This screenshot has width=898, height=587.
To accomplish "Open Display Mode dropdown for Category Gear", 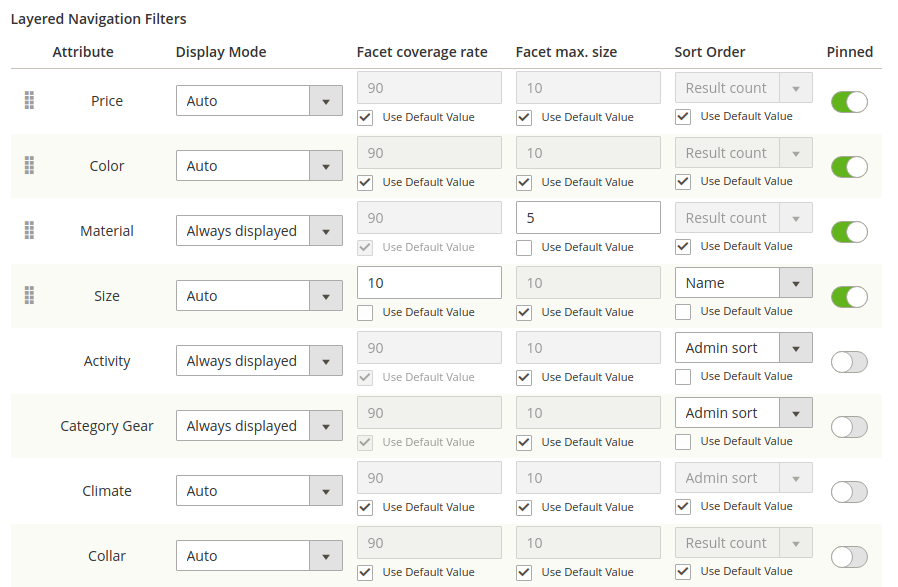I will [259, 426].
